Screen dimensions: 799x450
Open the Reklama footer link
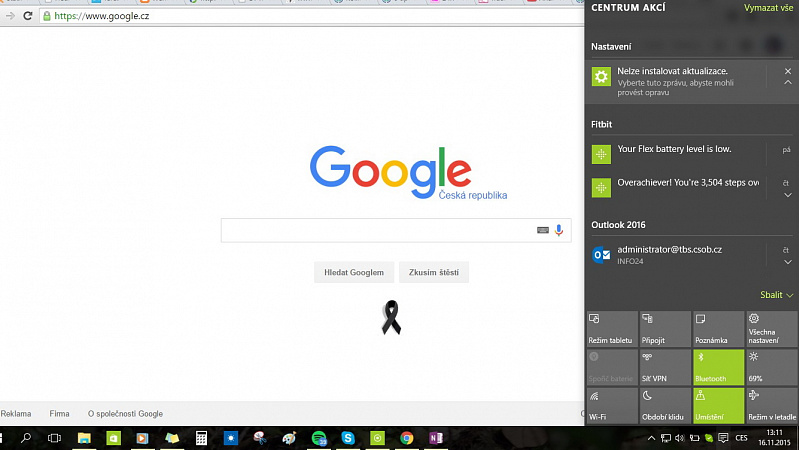[x=16, y=414]
